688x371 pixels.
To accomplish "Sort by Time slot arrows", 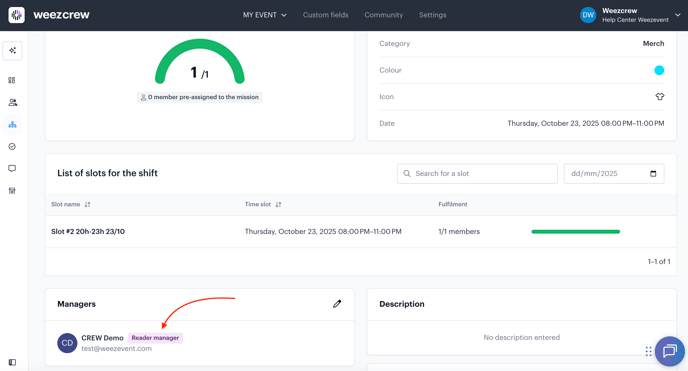I will 278,204.
